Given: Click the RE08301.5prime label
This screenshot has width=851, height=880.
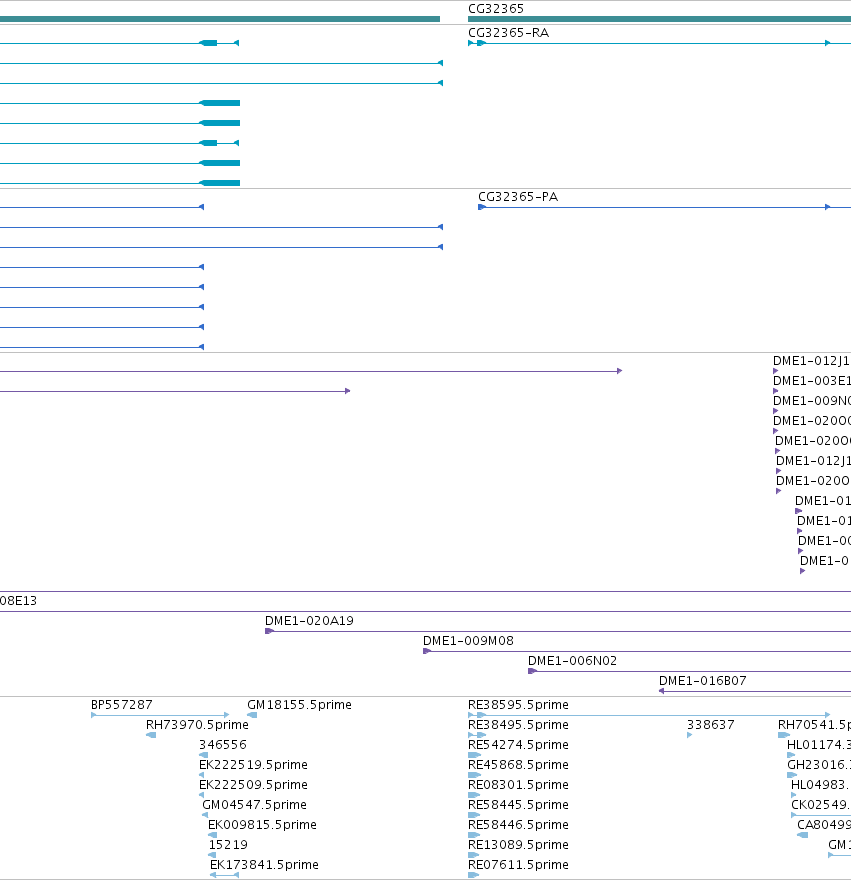Looking at the screenshot, I should coord(518,785).
